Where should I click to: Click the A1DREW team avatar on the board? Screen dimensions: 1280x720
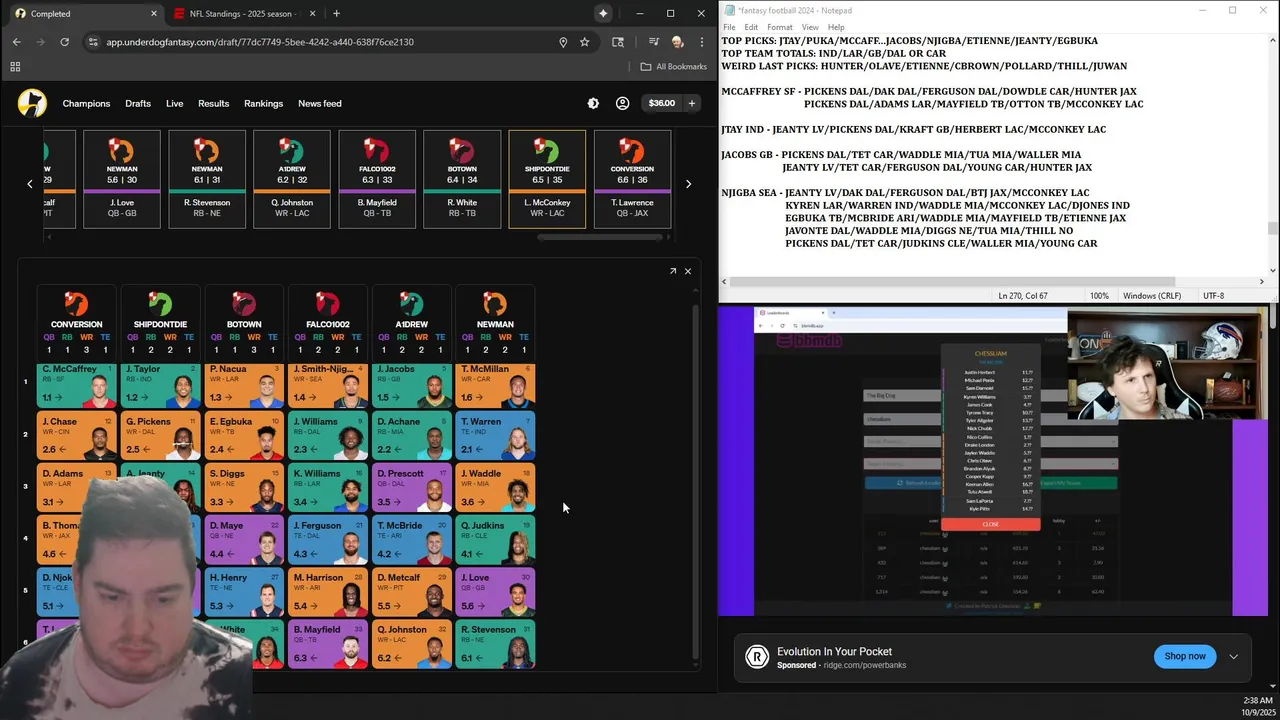tap(411, 303)
